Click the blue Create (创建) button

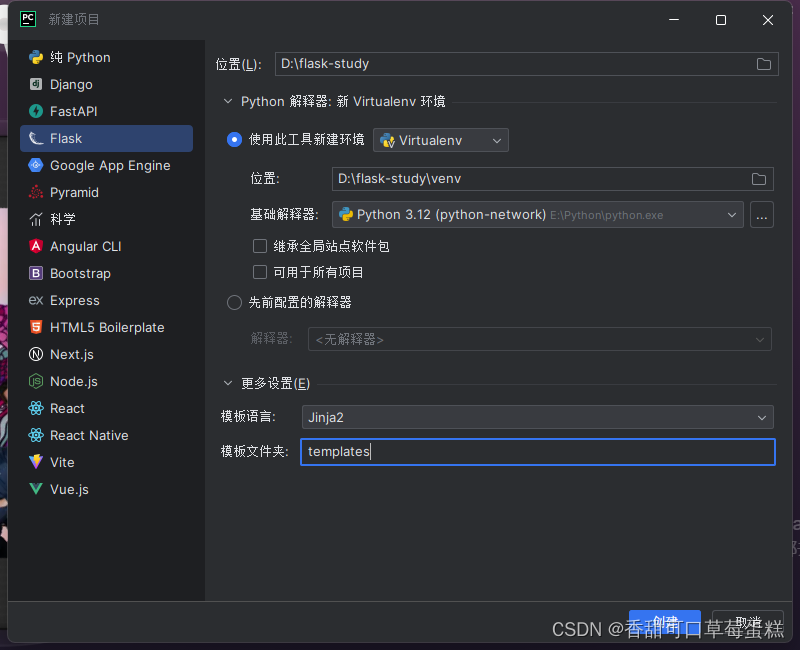664,622
